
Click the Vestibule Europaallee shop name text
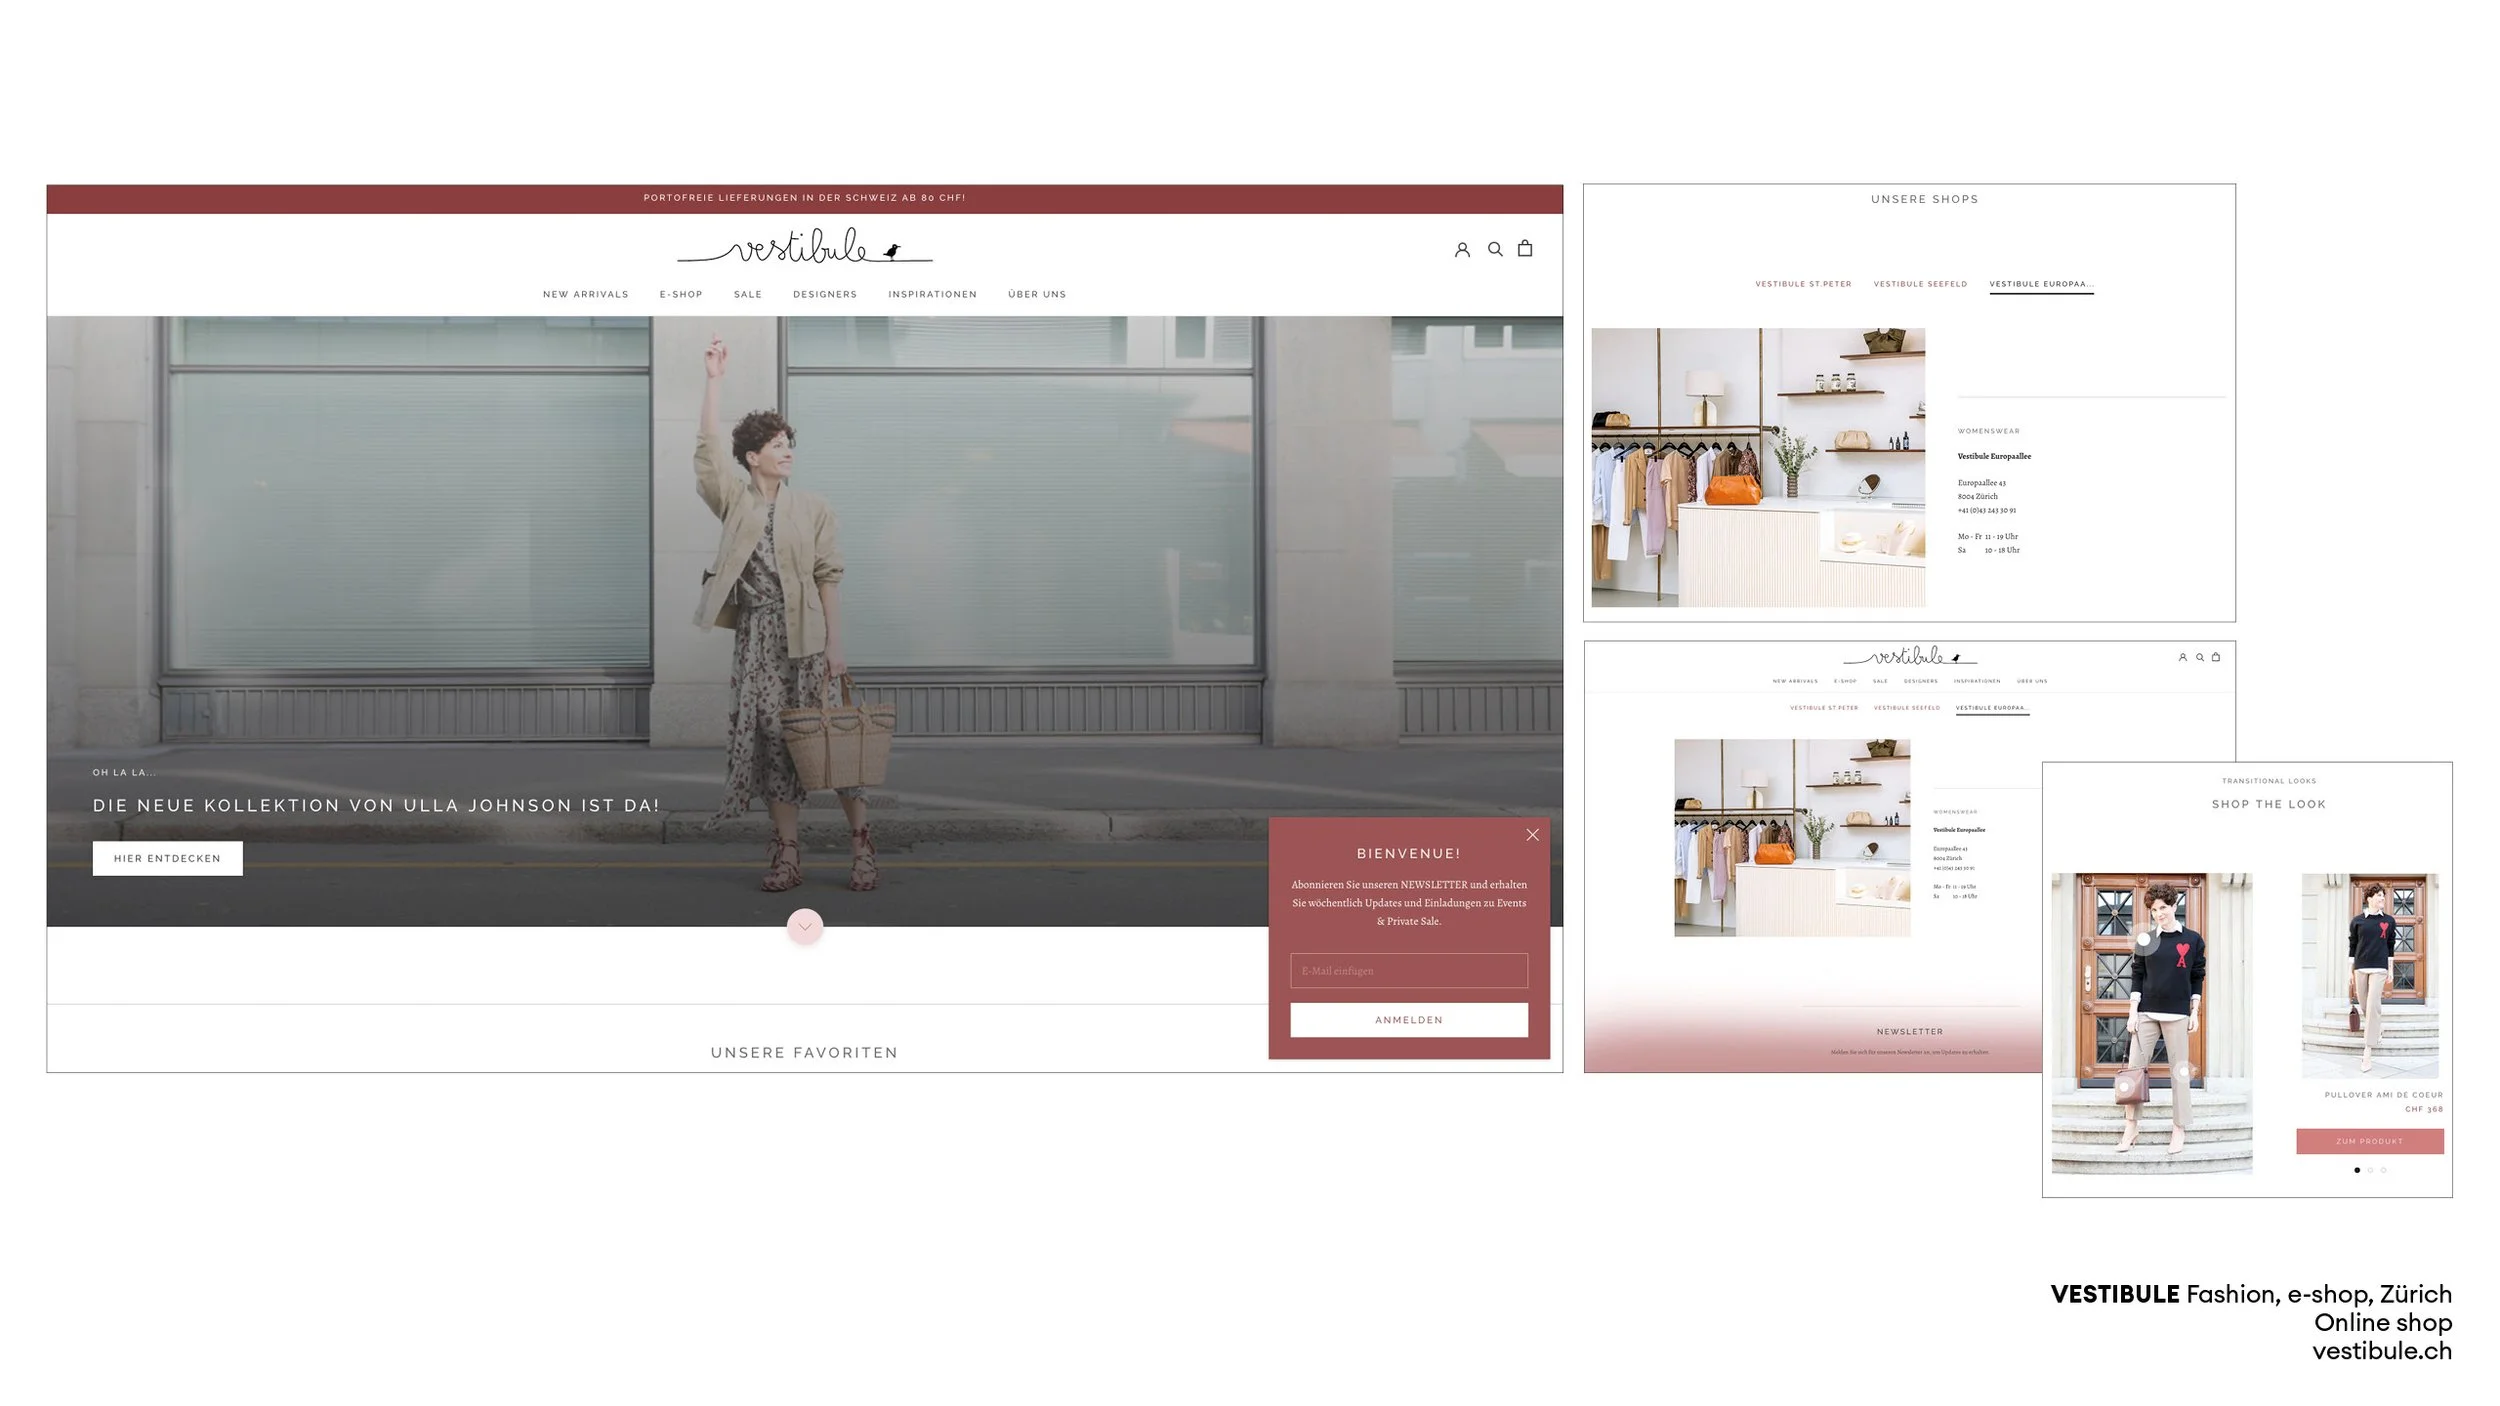1994,456
